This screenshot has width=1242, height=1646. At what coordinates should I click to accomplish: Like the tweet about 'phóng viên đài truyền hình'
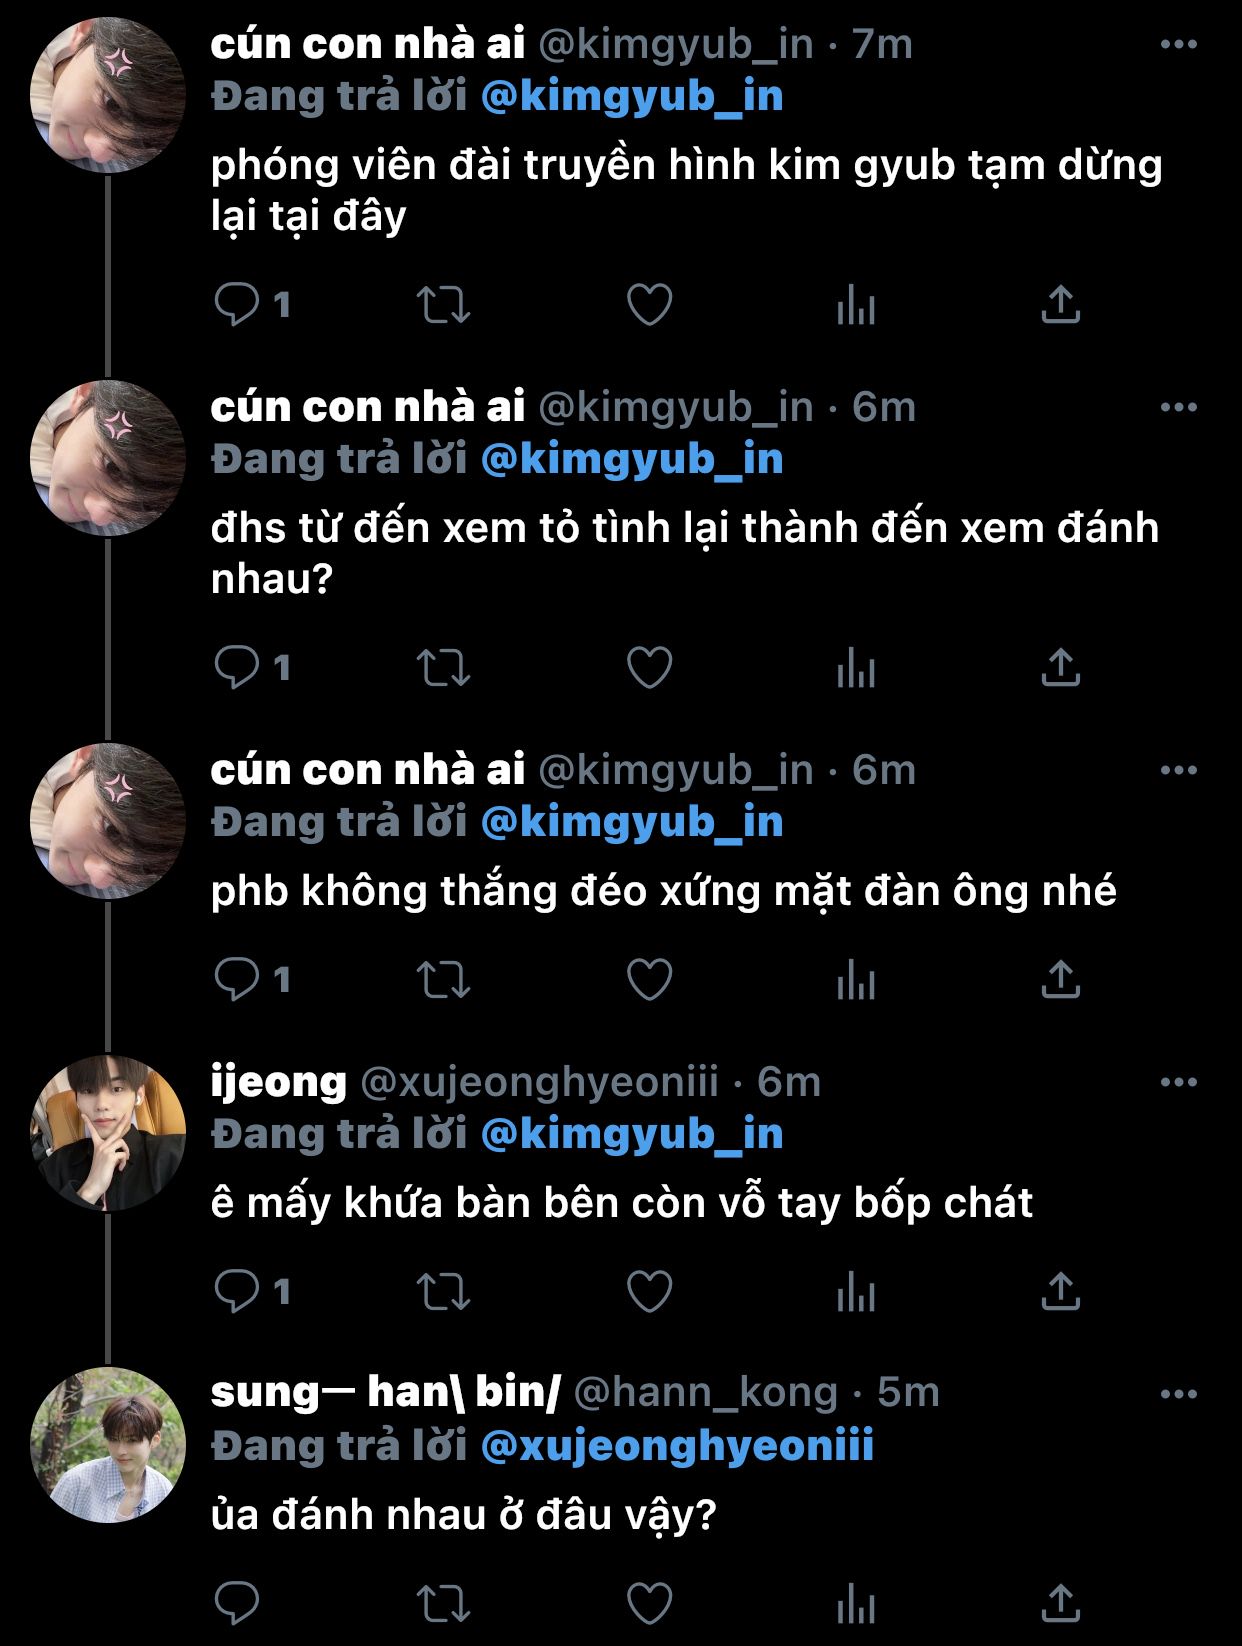649,305
